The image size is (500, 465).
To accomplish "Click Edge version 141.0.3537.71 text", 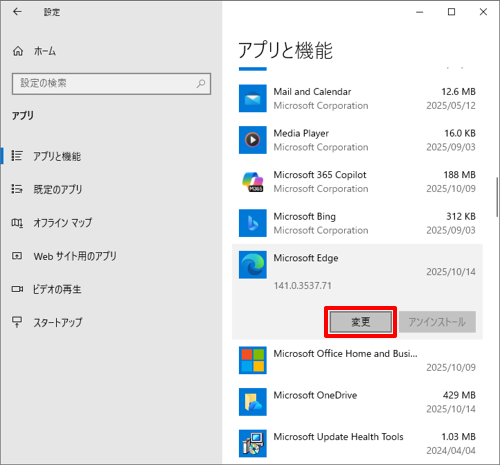I will [303, 286].
